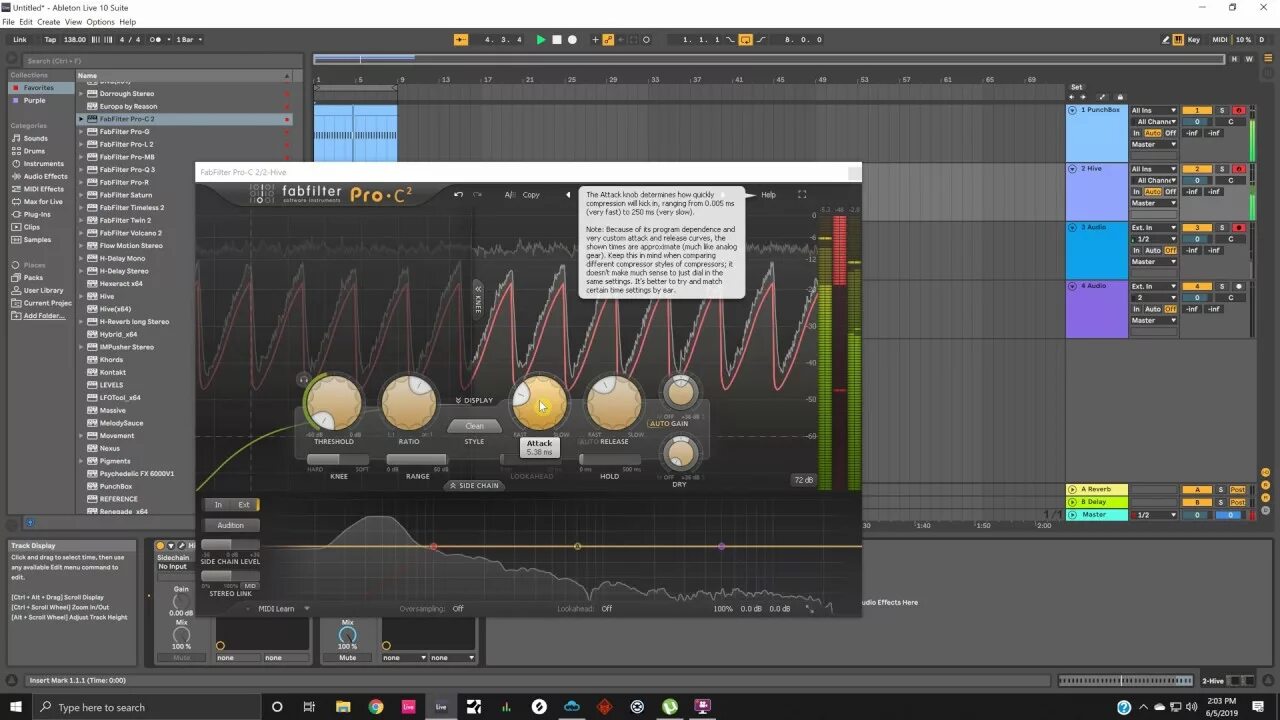
Task: Solo the 1 PunchBox track
Action: pyautogui.click(x=1222, y=110)
